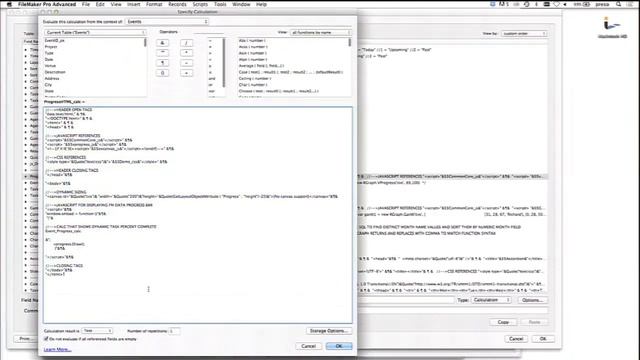Follow the Learn More... link
This screenshot has height=360, width=640.
[58, 349]
